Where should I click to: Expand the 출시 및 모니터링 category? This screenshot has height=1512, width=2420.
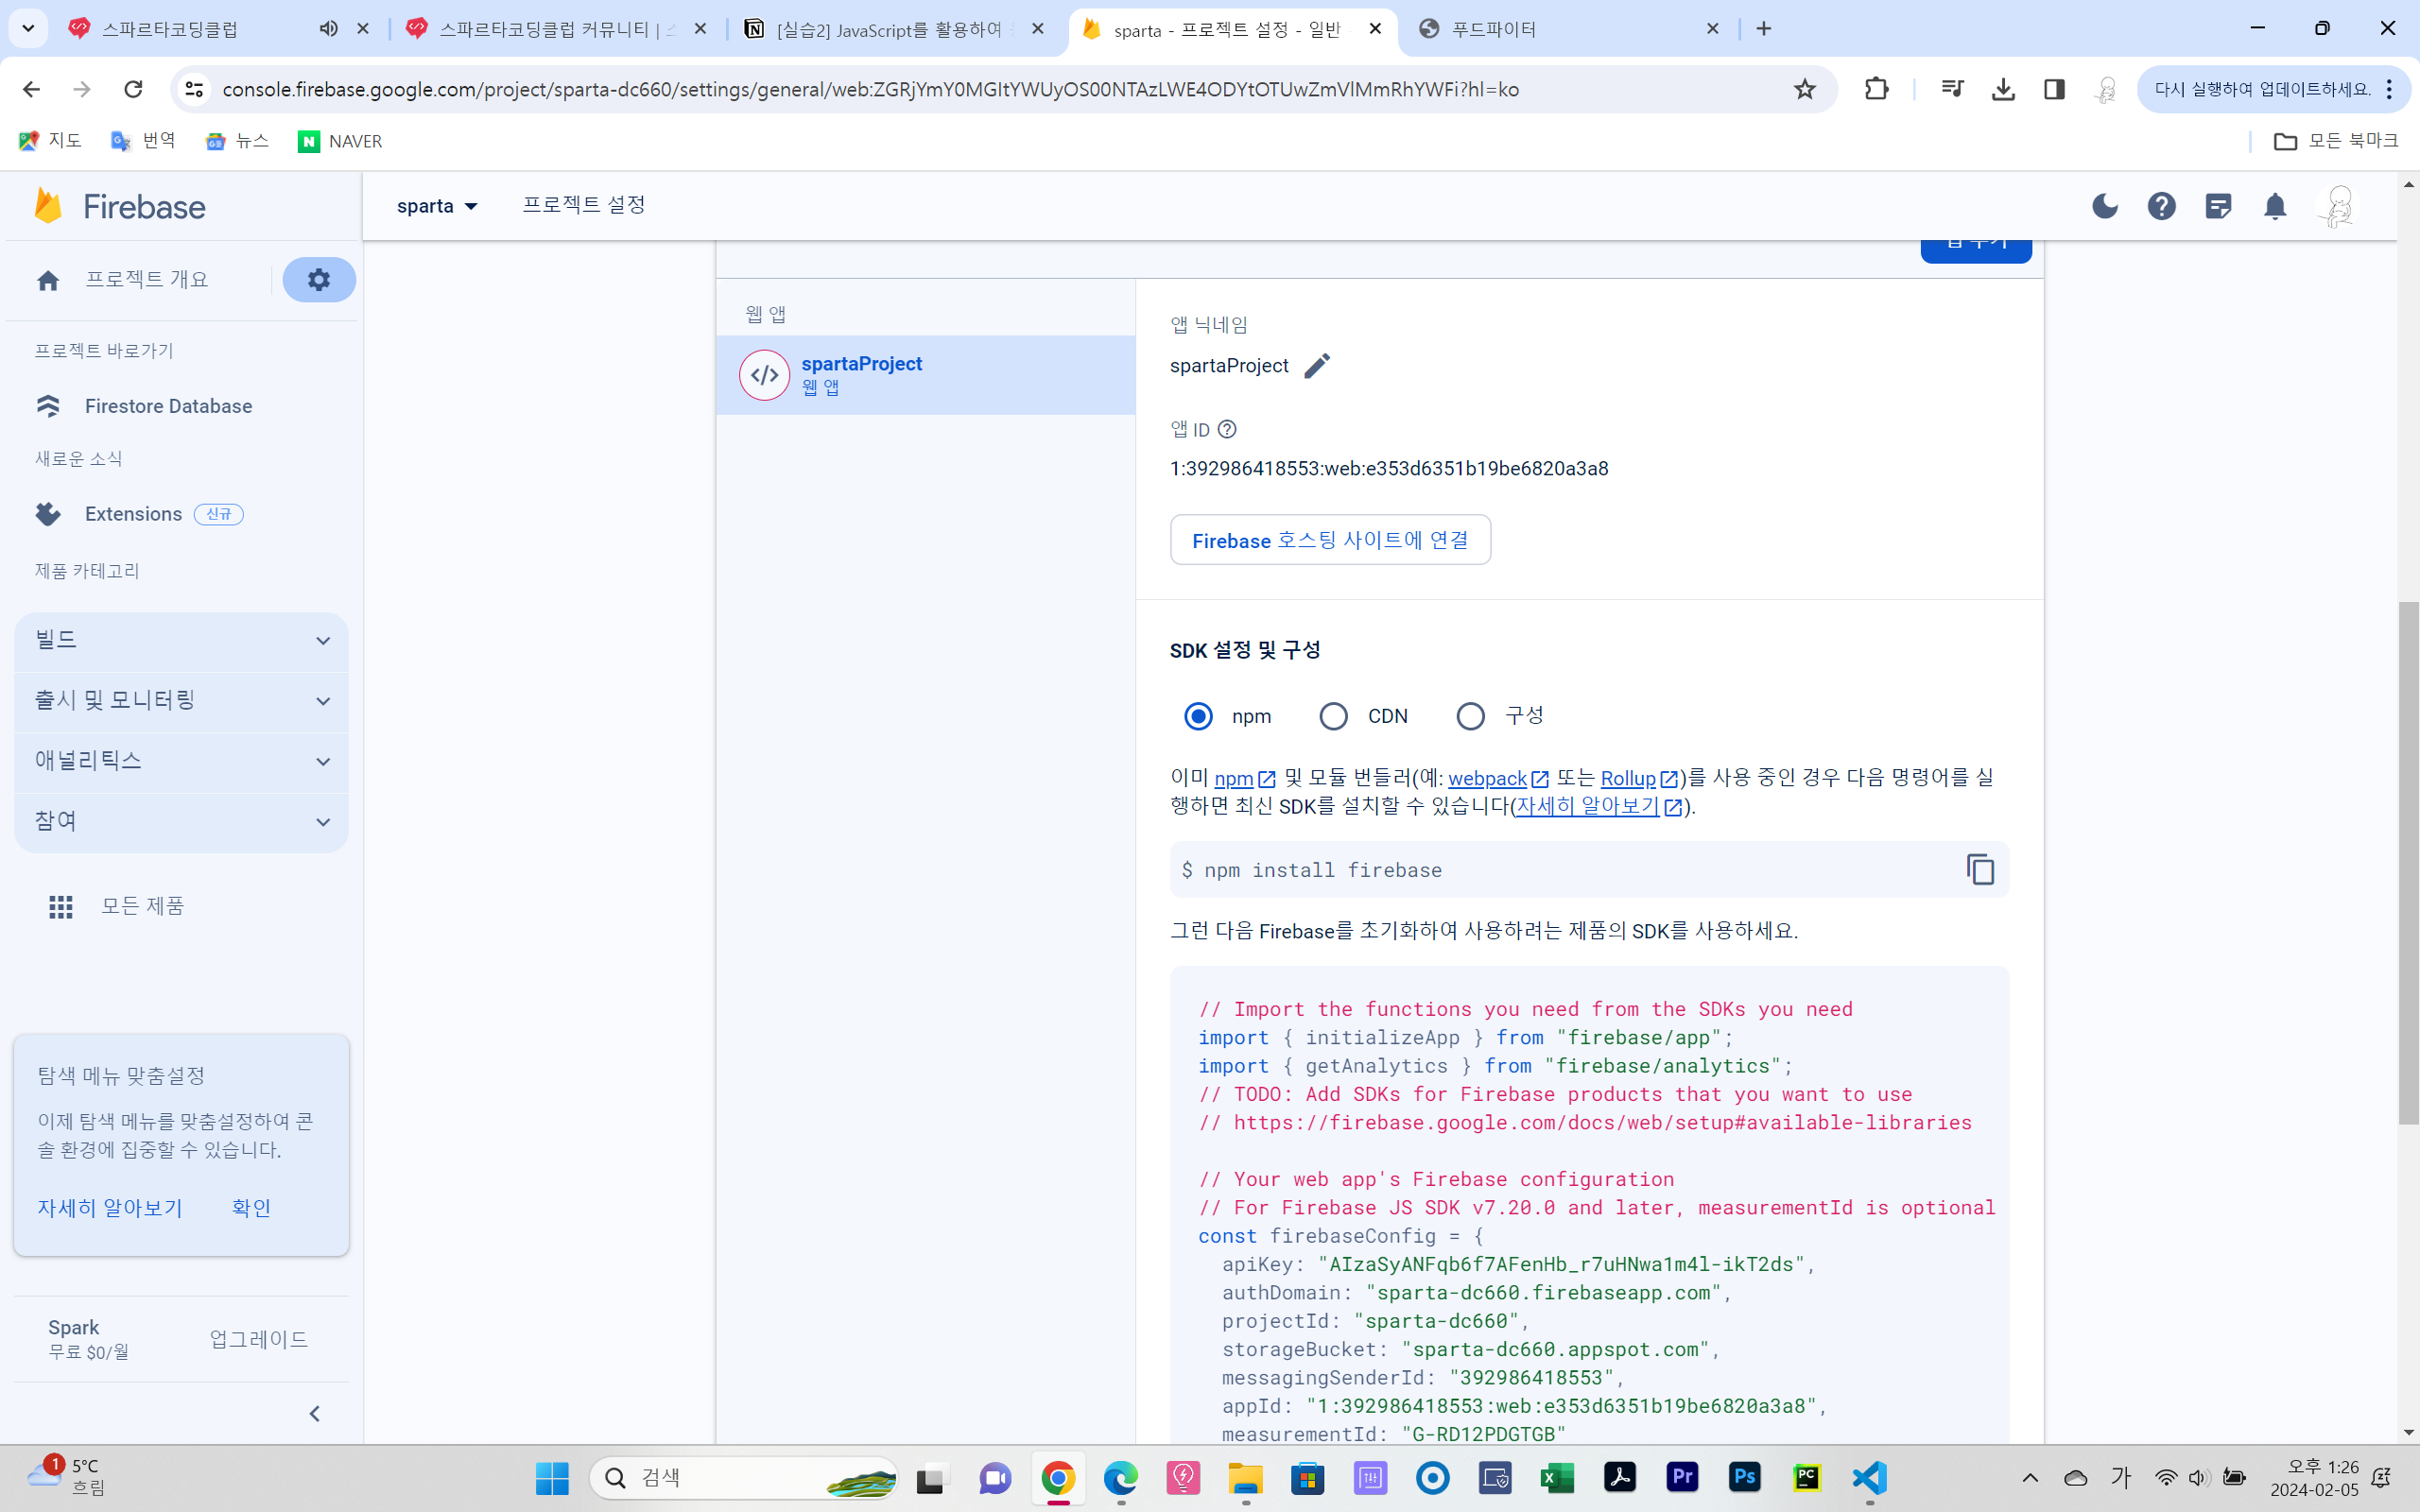(x=181, y=701)
